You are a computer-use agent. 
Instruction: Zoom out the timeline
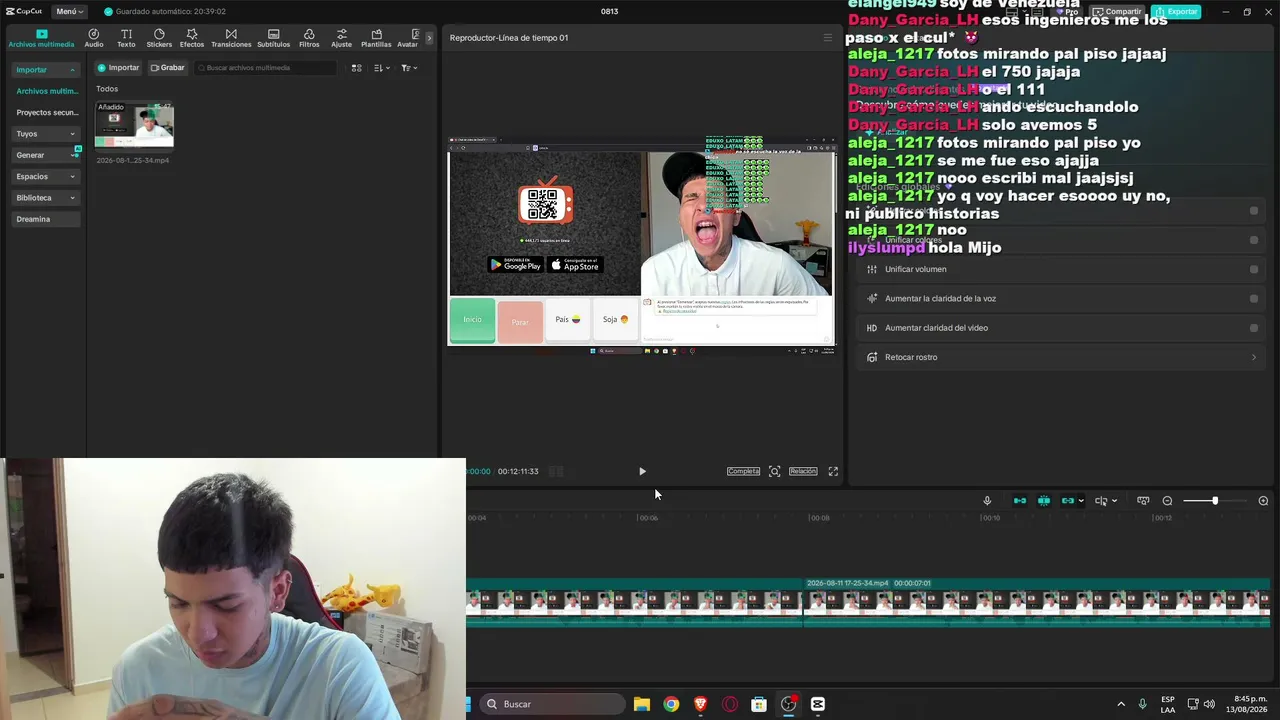click(x=1167, y=501)
